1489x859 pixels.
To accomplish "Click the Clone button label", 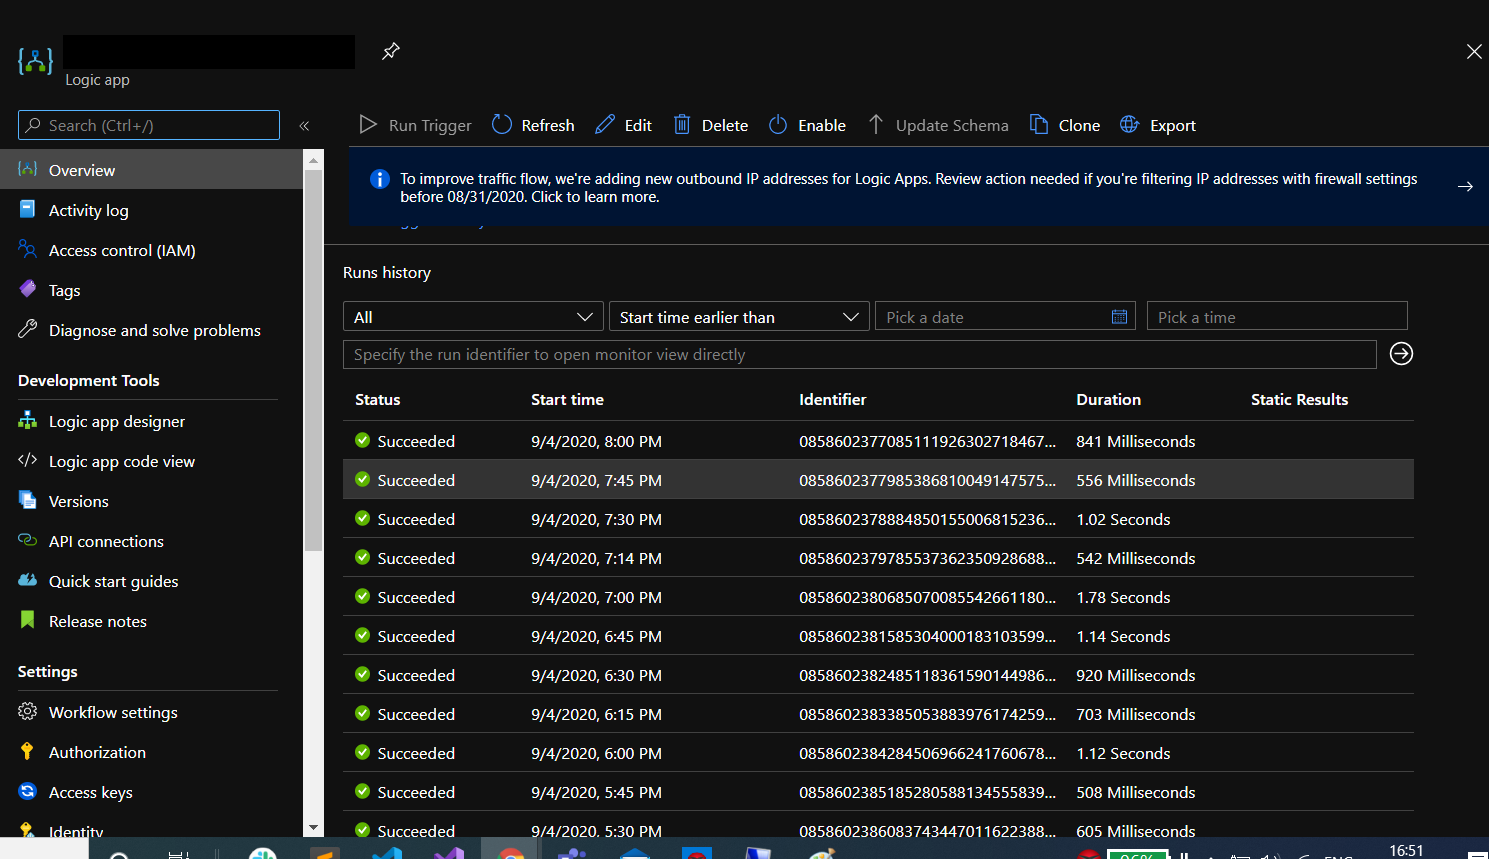I will click(1079, 125).
